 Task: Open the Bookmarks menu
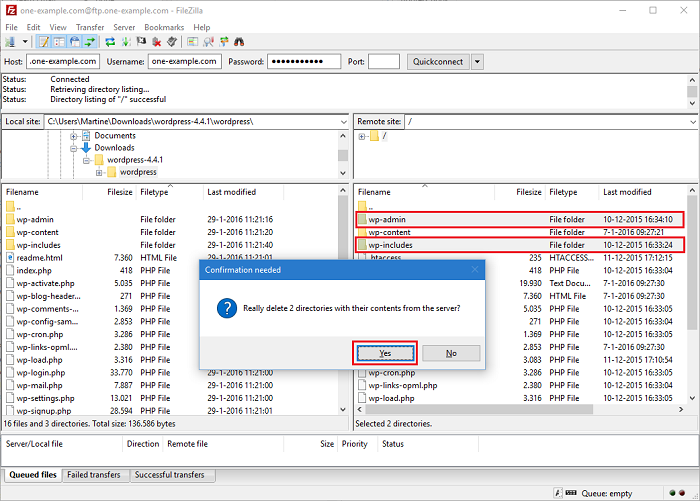pos(164,27)
